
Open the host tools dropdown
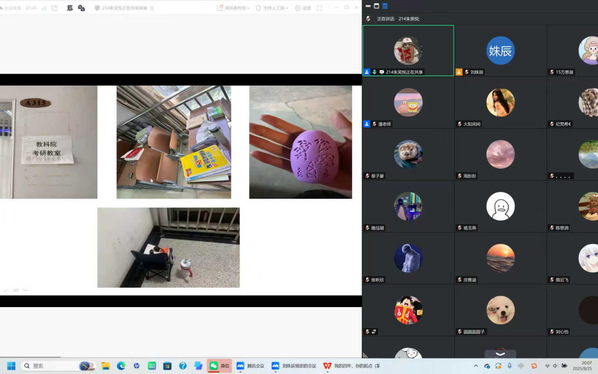pos(272,8)
